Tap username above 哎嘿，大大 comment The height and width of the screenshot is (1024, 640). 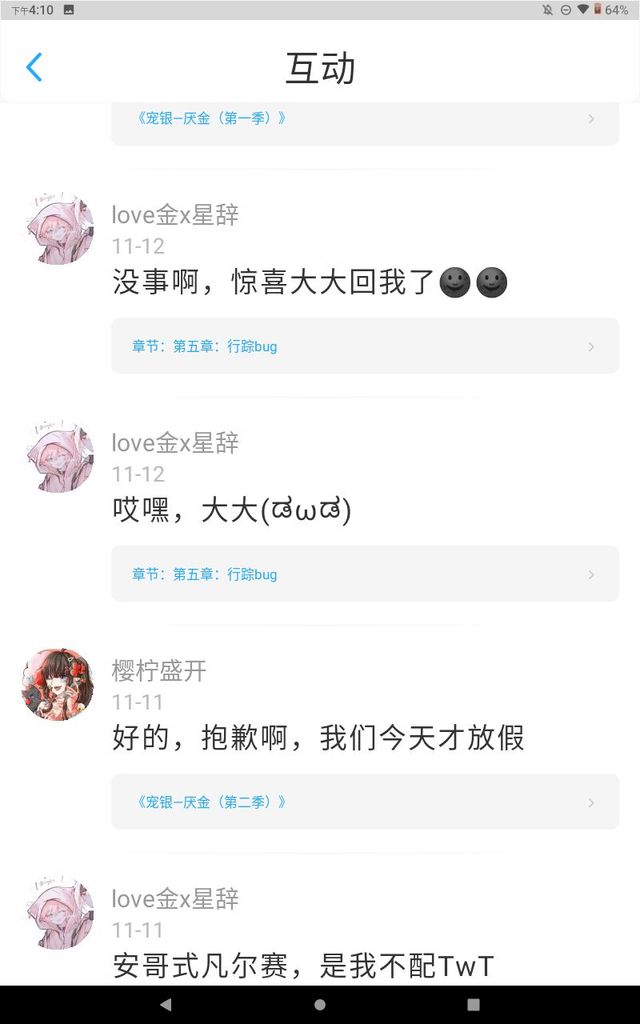tap(175, 443)
